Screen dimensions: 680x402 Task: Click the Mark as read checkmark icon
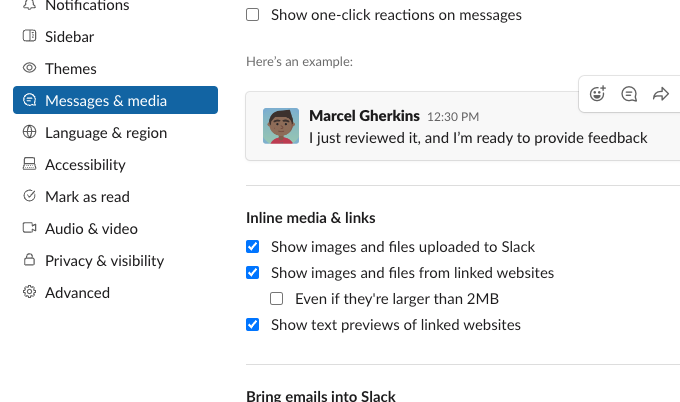point(29,196)
